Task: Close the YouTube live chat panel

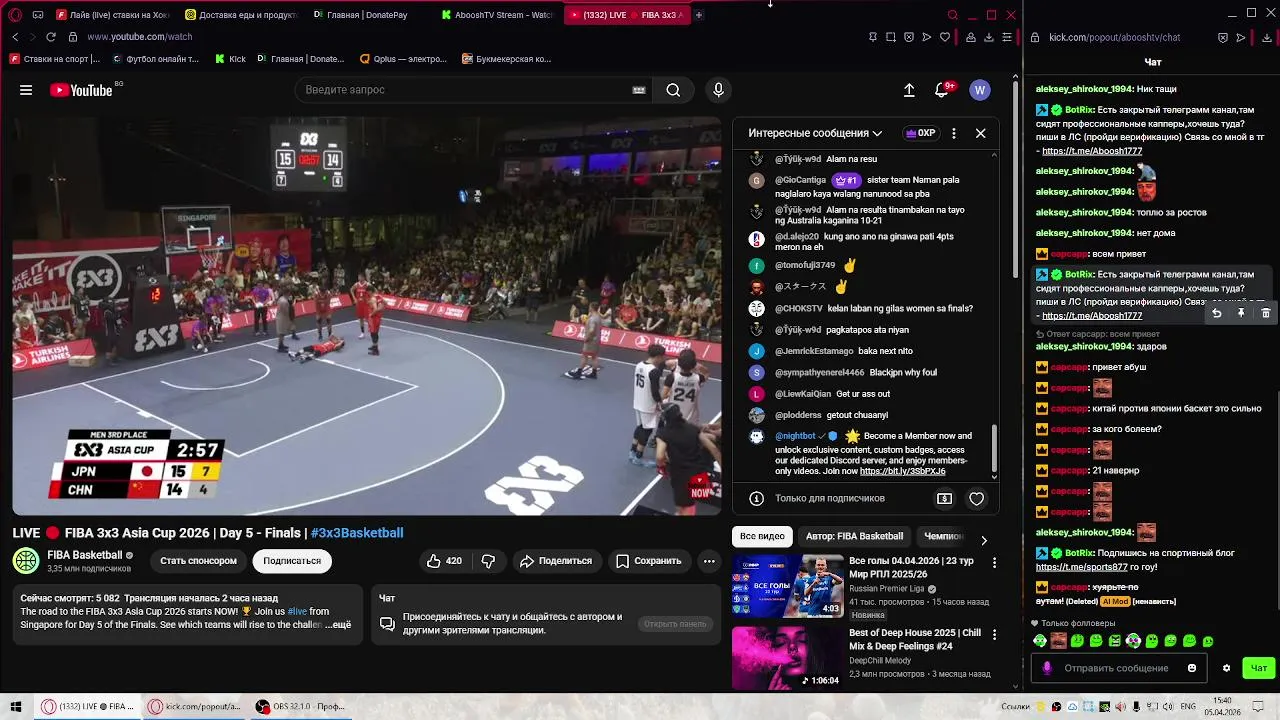Action: click(x=980, y=133)
